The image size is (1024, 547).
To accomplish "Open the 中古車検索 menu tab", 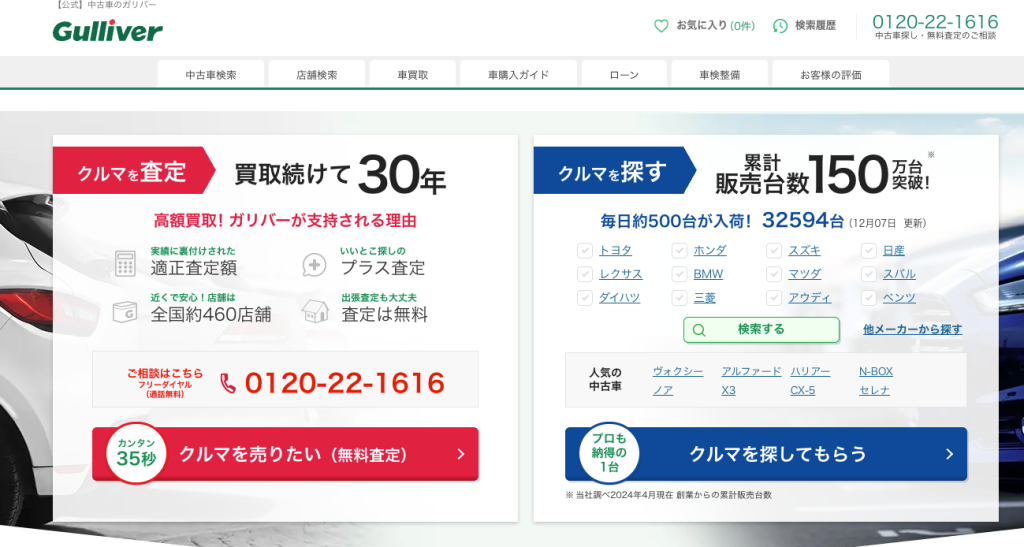I will click(211, 74).
